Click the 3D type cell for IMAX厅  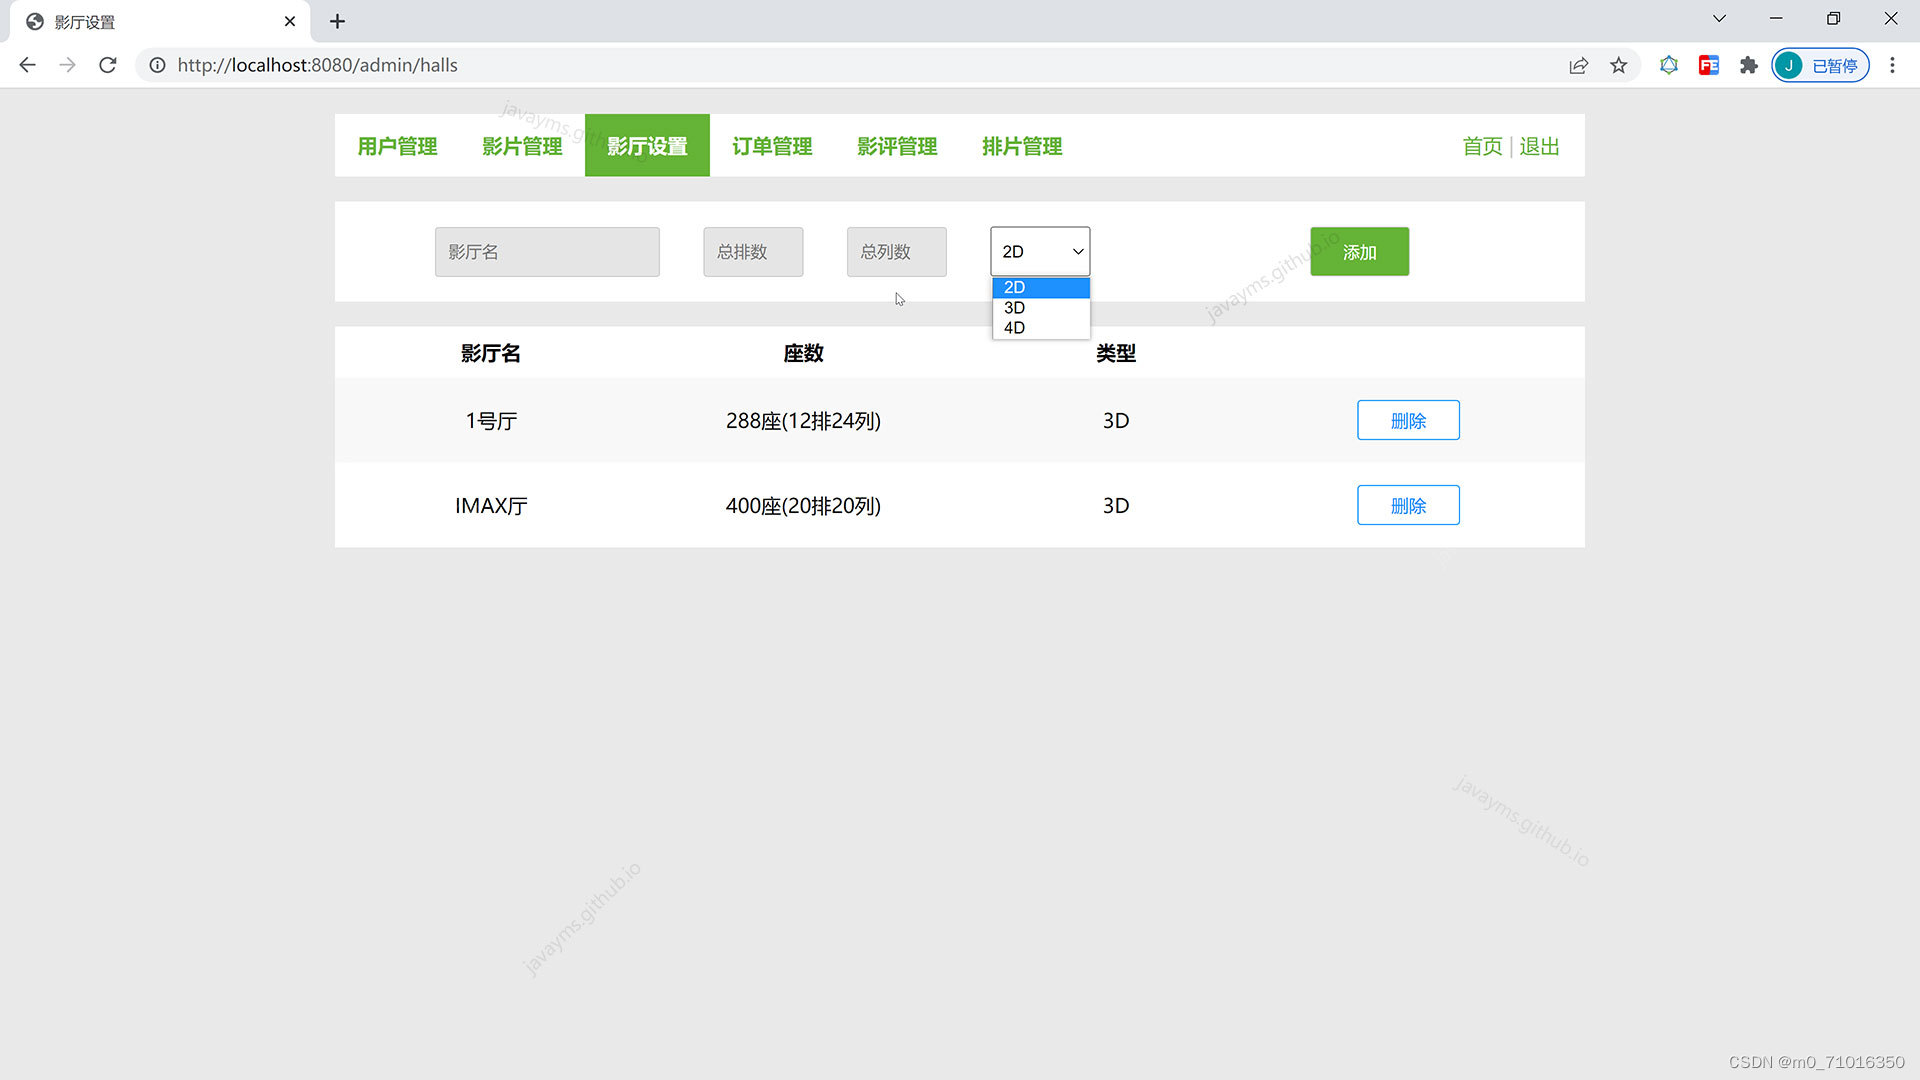tap(1116, 506)
